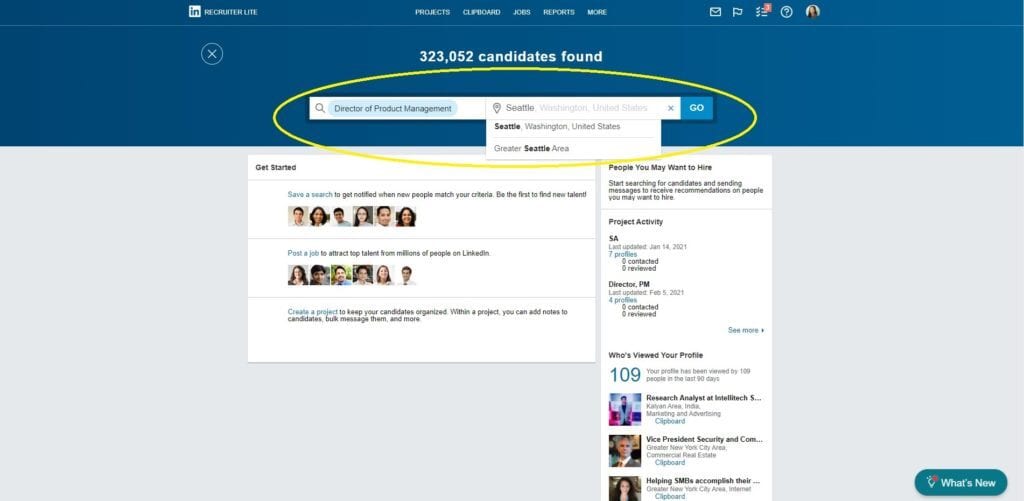Click the 109 profile views count
This screenshot has width=1024, height=501.
[x=625, y=375]
